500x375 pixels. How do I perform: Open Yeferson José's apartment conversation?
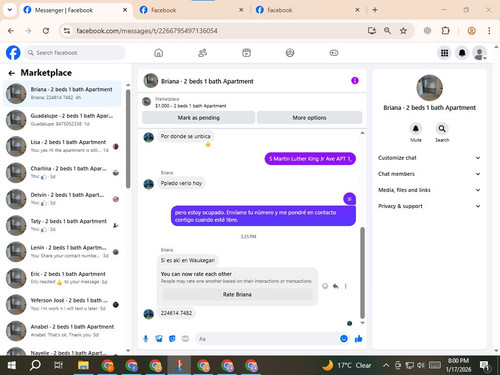click(63, 304)
